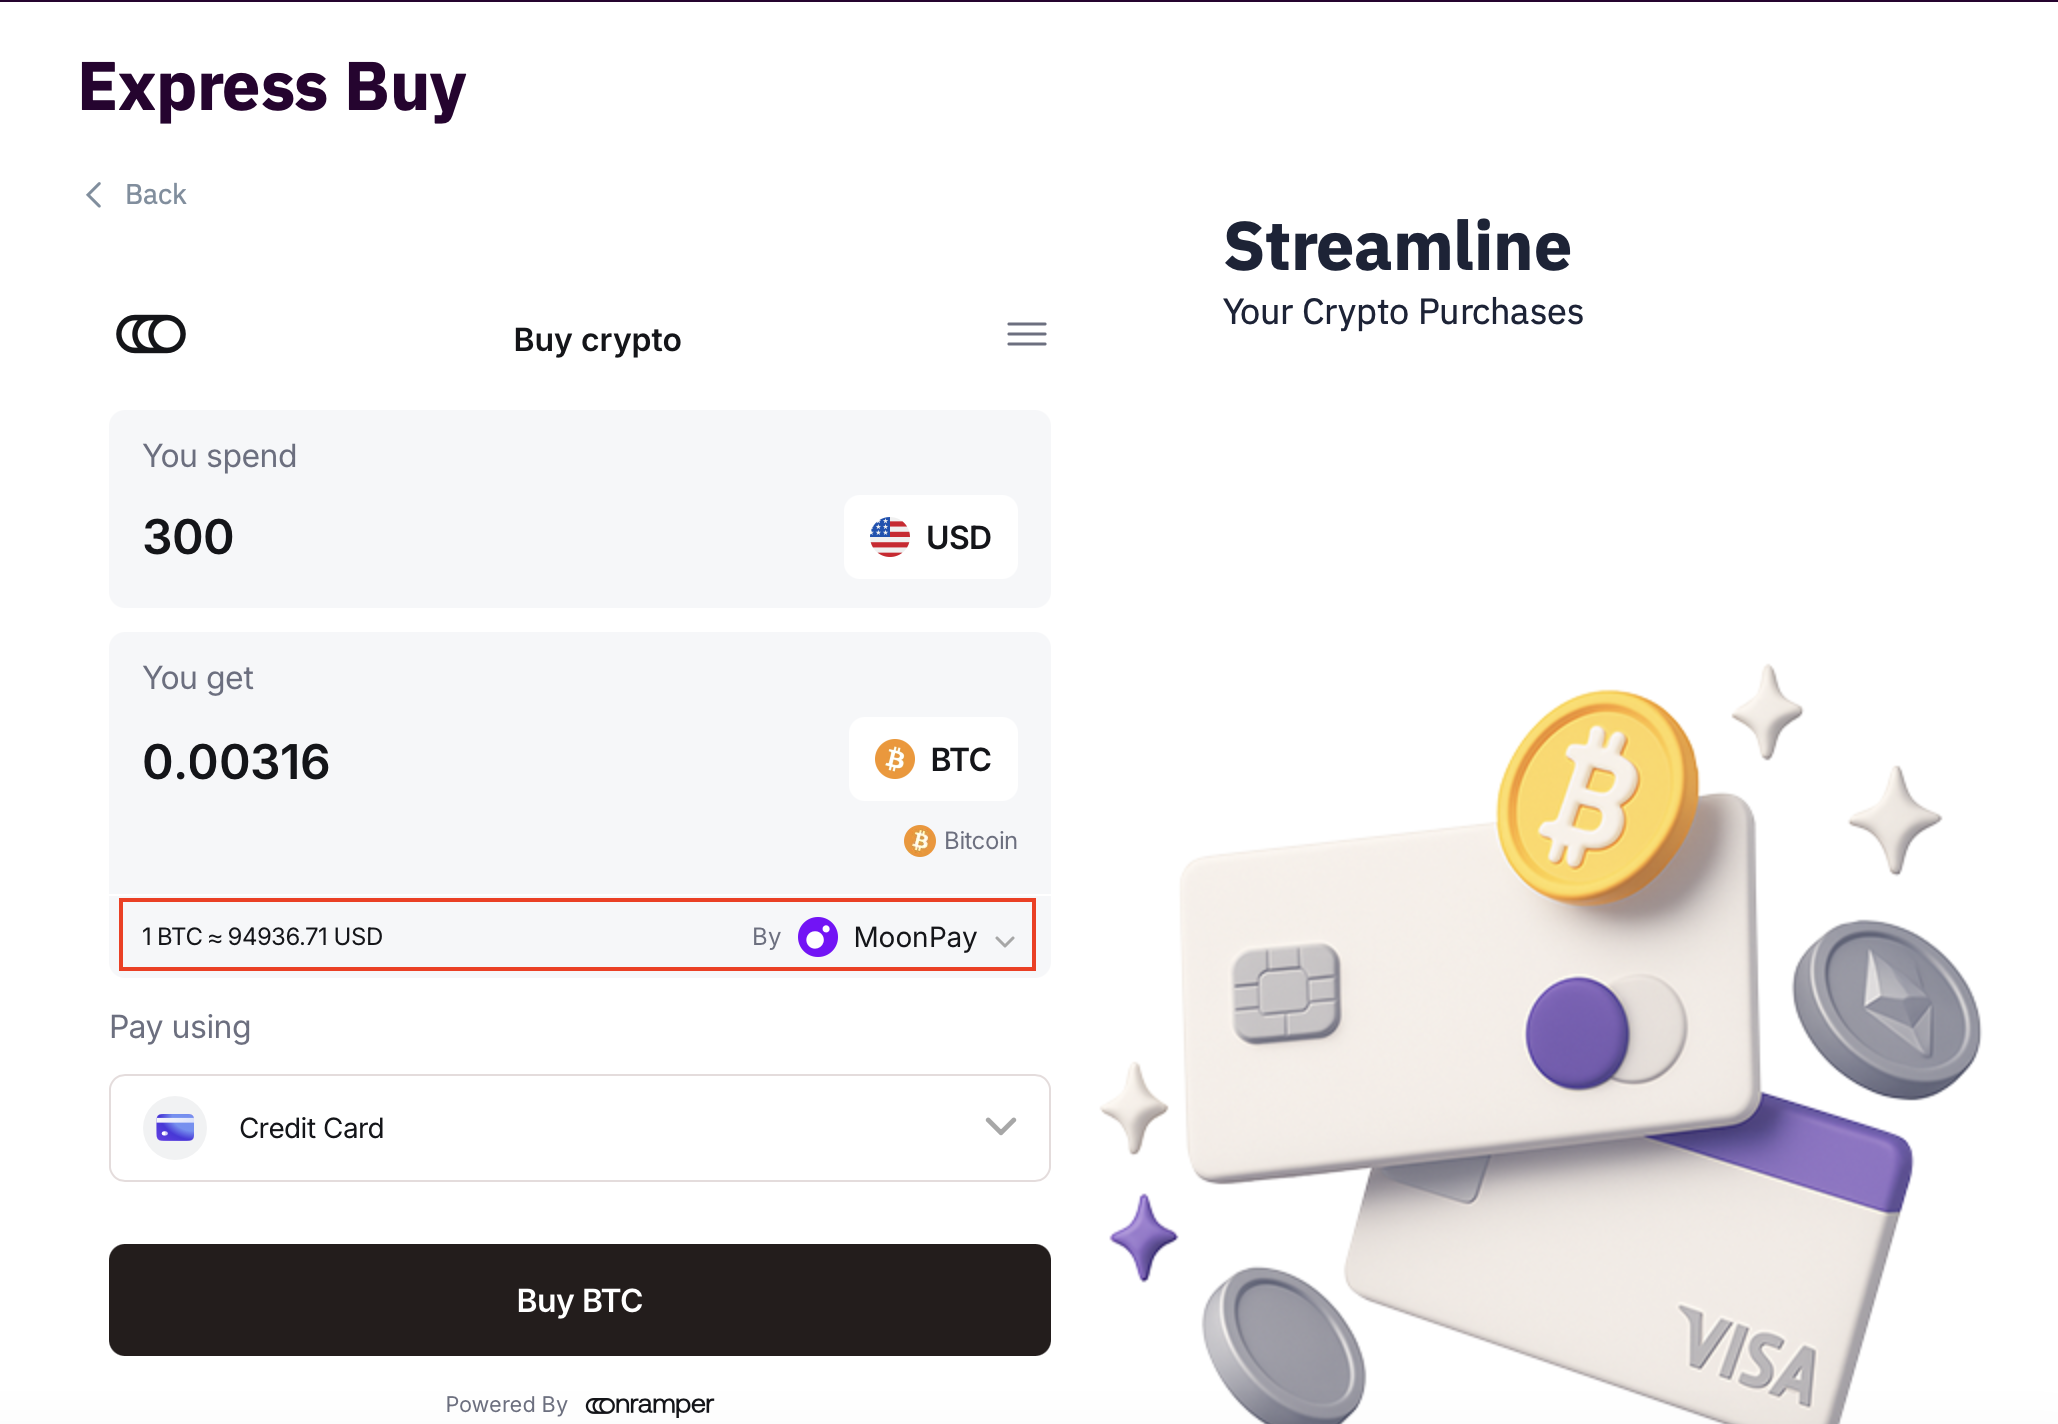Click the 0.00316 You get amount
Image resolution: width=2058 pixels, height=1424 pixels.
tap(236, 762)
